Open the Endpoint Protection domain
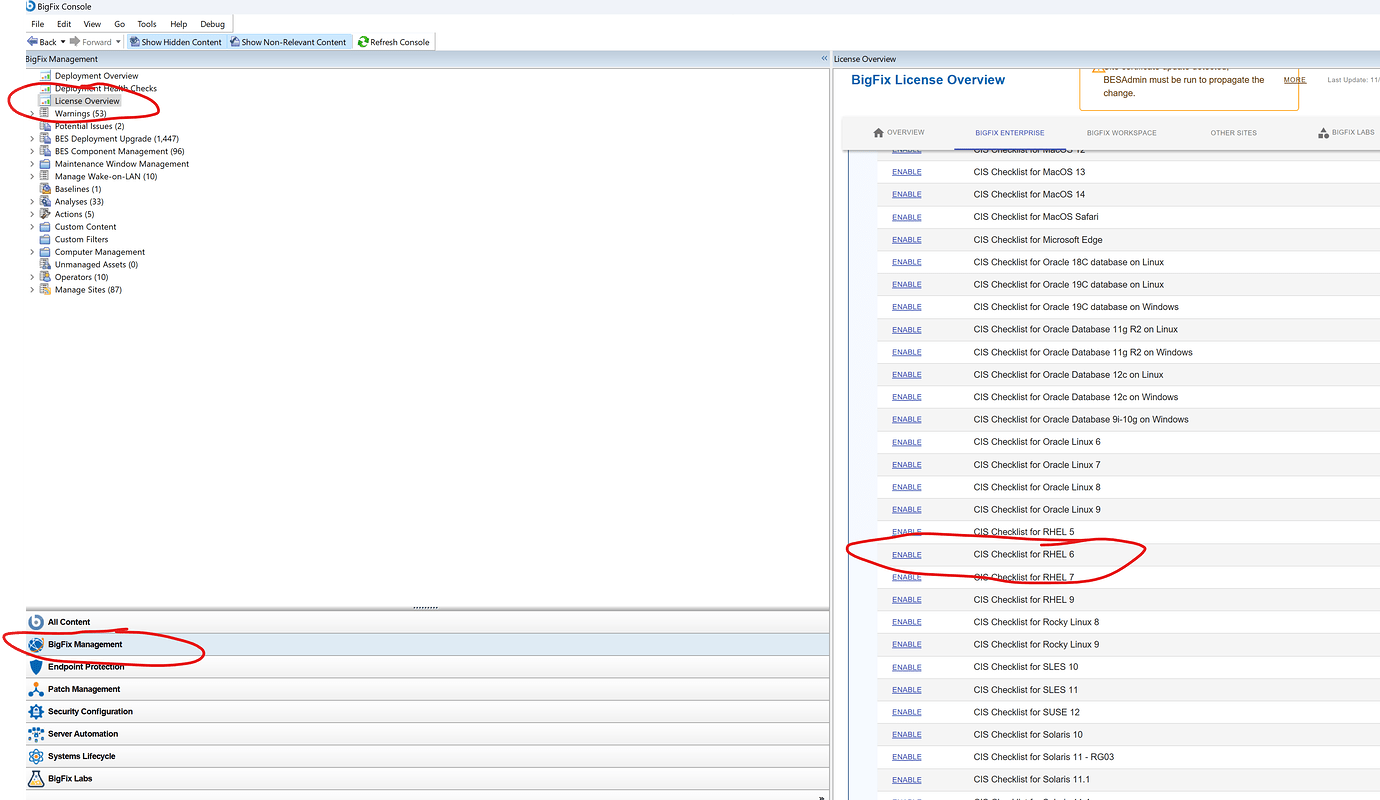Viewport: 1380px width, 800px height. point(428,667)
